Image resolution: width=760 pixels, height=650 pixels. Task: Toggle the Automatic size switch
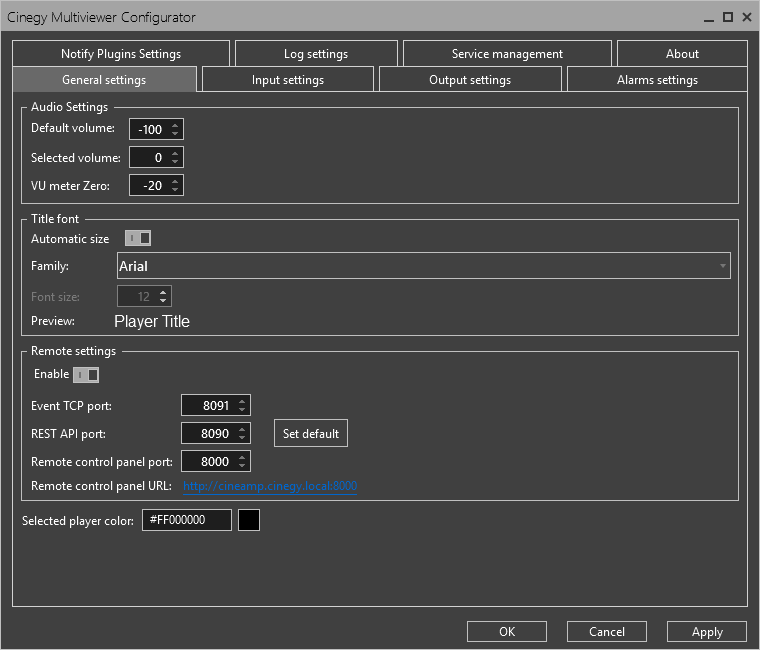pyautogui.click(x=138, y=238)
